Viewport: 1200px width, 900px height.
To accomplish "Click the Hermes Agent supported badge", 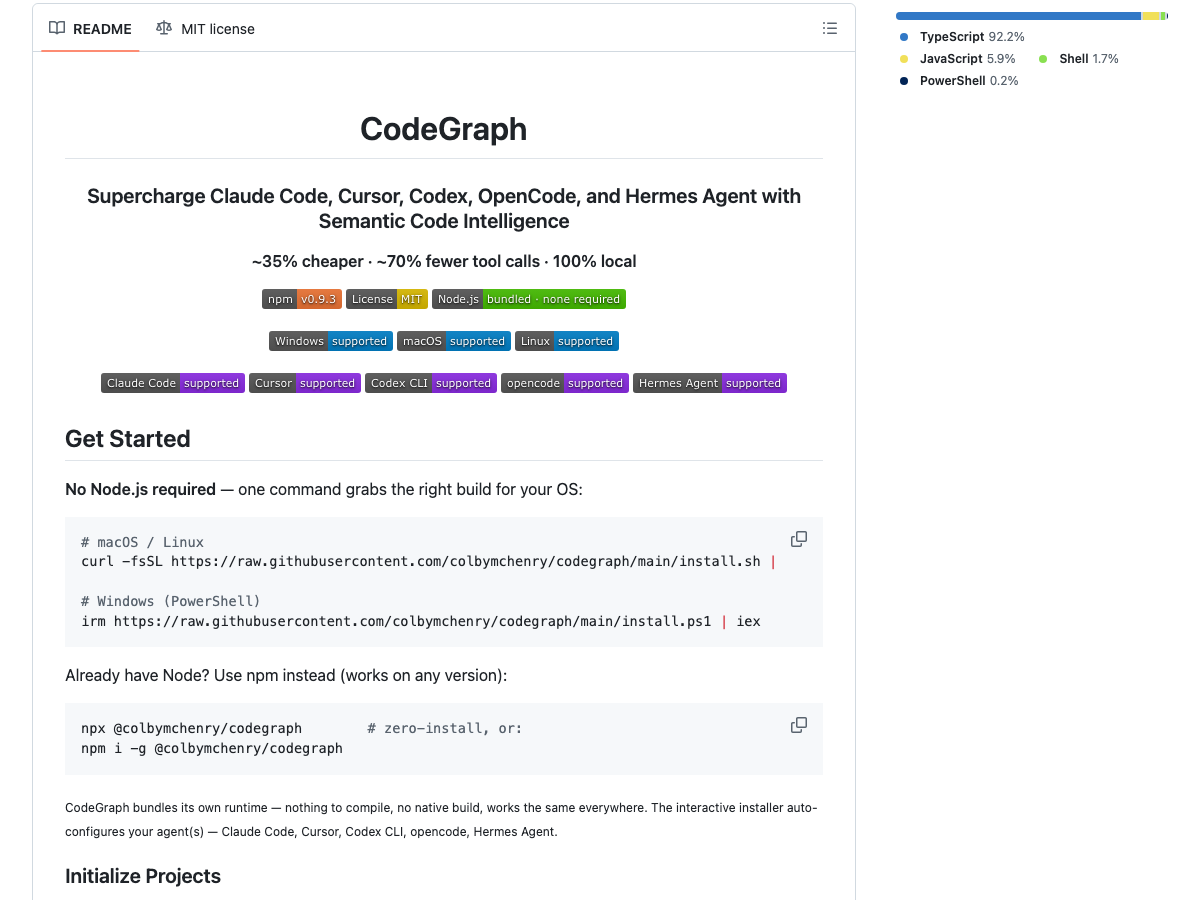I will (x=710, y=383).
